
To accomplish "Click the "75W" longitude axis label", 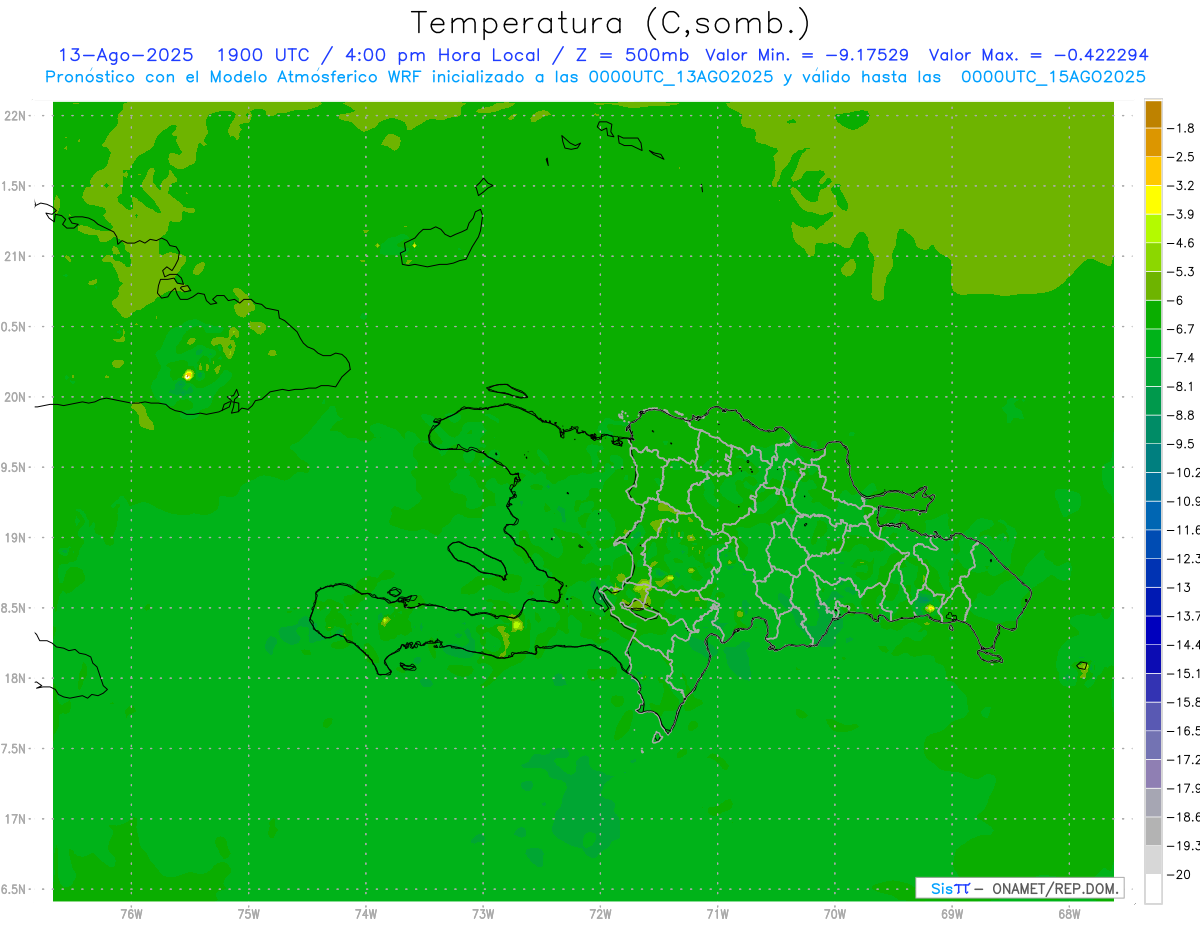I will (x=249, y=914).
